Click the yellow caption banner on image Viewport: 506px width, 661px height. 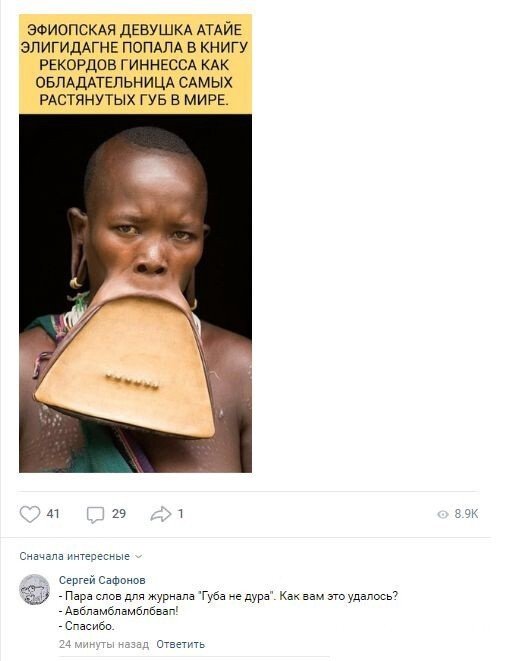(135, 64)
